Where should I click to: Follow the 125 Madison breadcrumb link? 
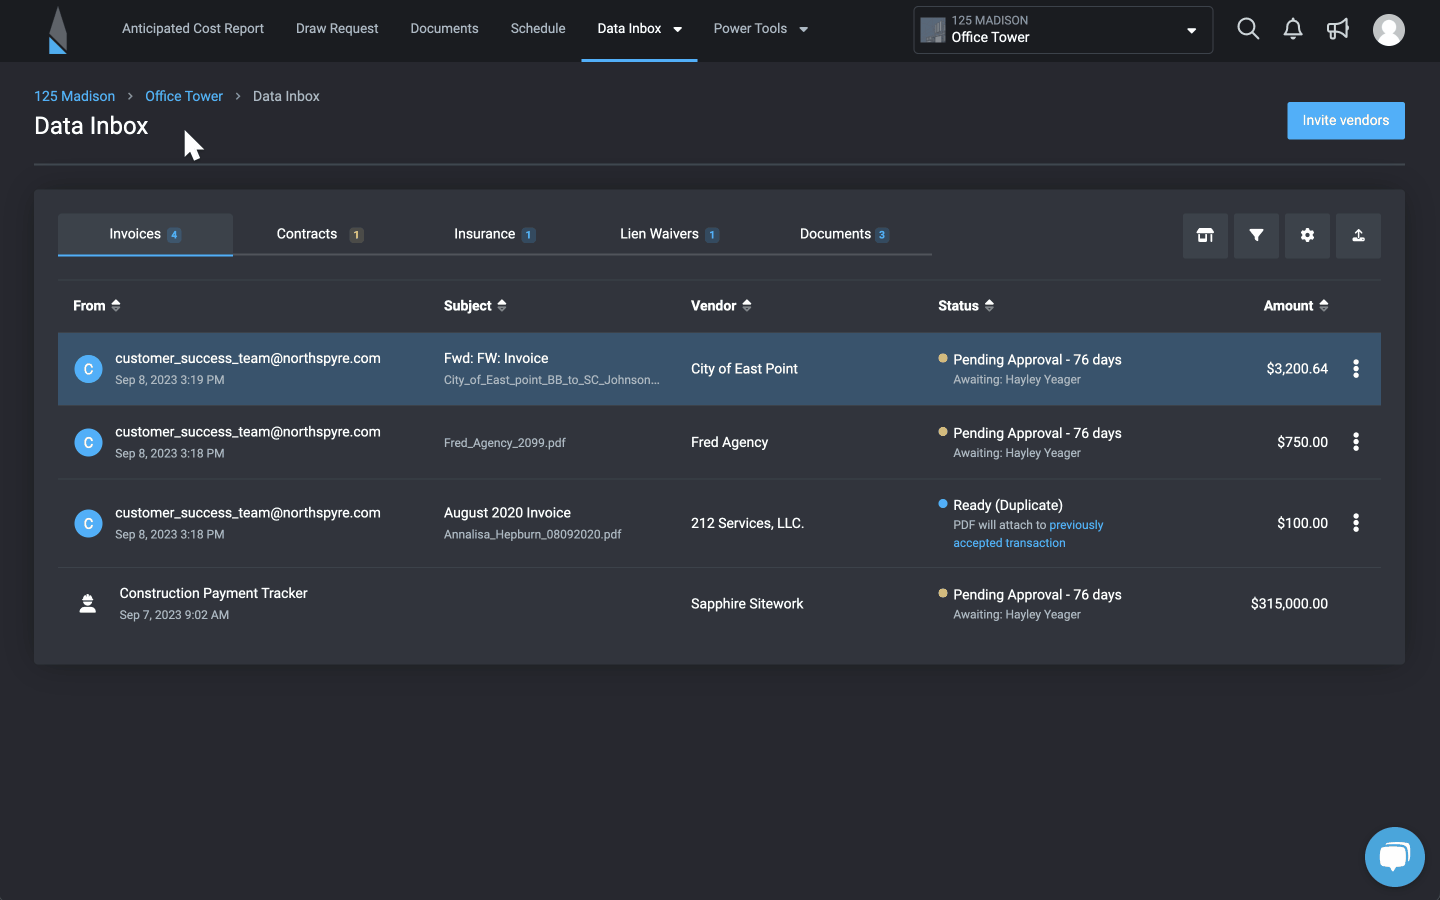click(x=75, y=96)
